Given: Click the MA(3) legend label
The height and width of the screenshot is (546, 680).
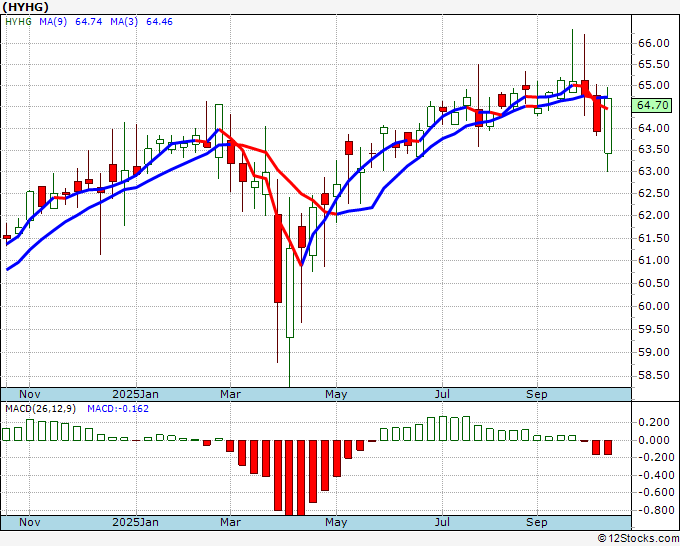Looking at the screenshot, I should [x=124, y=22].
